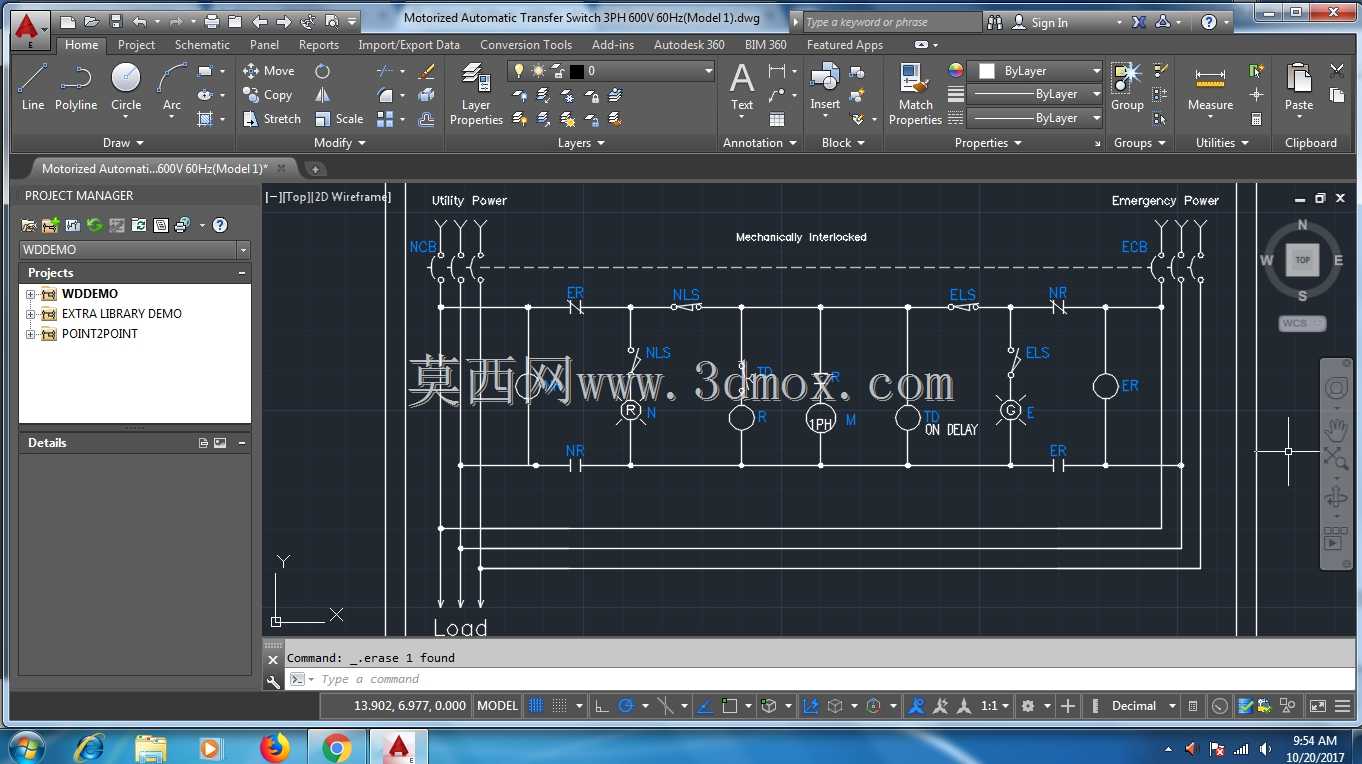Switch to the Panel ribbon tab

(264, 45)
